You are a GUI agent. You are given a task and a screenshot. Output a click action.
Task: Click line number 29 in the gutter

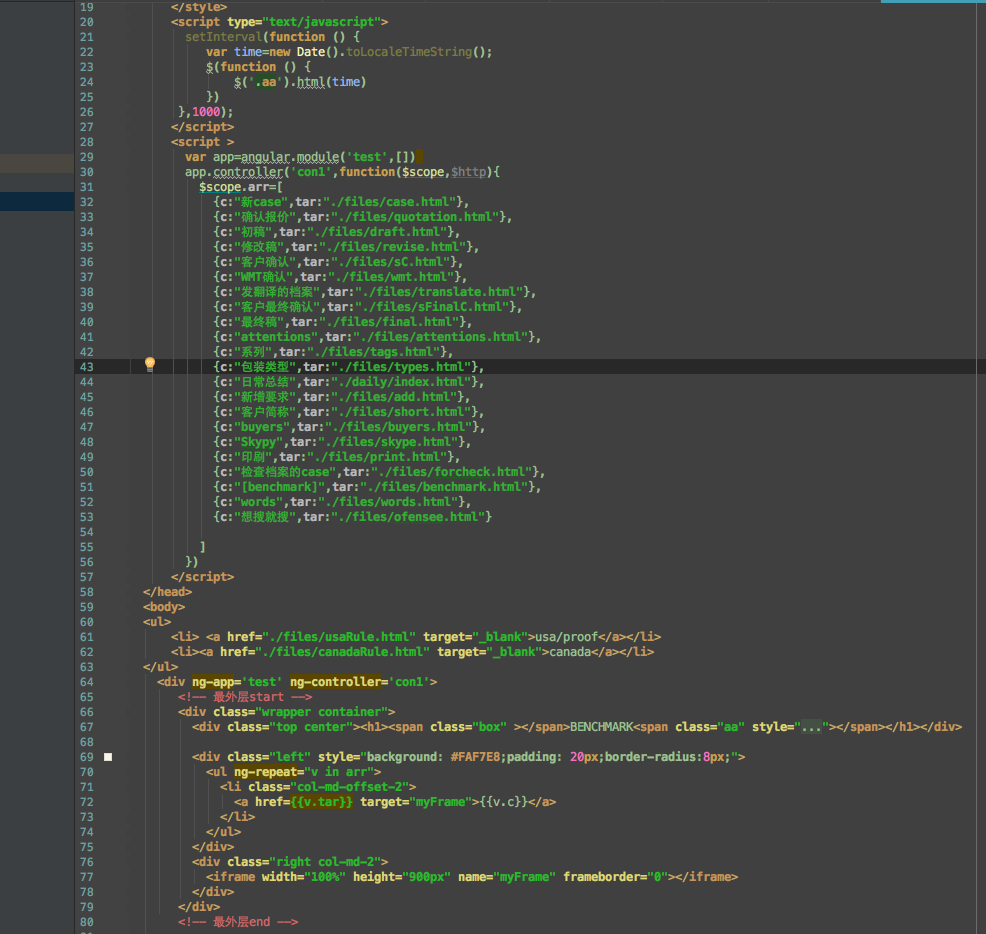click(87, 157)
